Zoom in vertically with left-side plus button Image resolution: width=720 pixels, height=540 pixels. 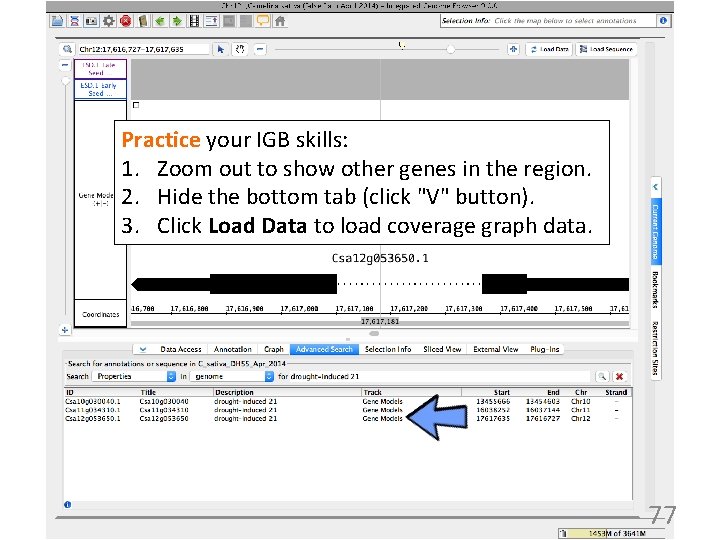tap(65, 330)
